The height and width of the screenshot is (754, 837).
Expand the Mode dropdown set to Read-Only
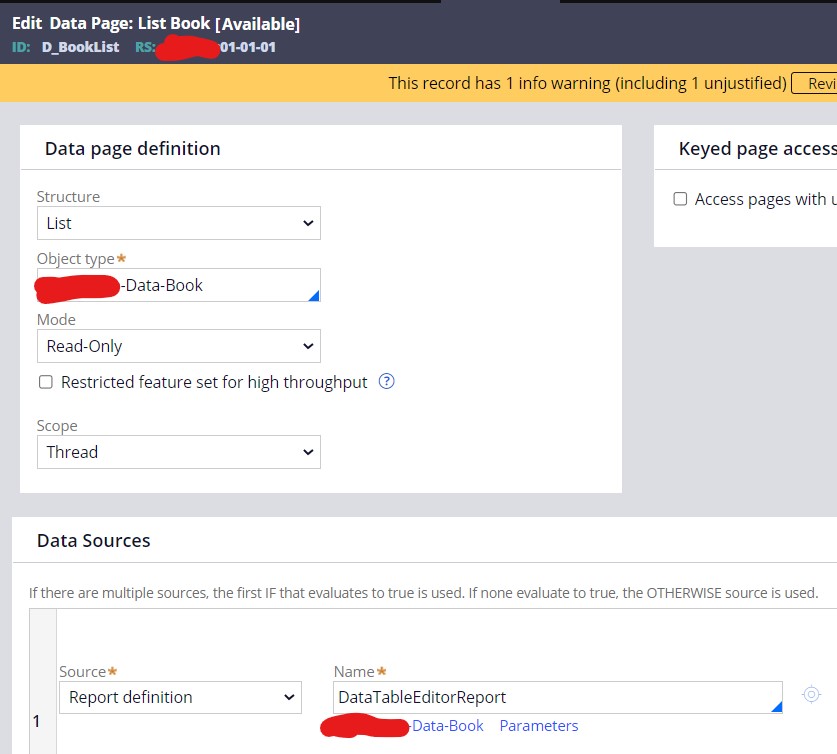179,346
